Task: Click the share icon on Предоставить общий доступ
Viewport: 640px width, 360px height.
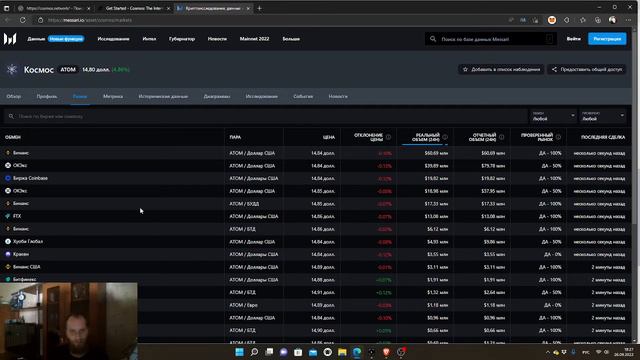Action: pos(554,69)
